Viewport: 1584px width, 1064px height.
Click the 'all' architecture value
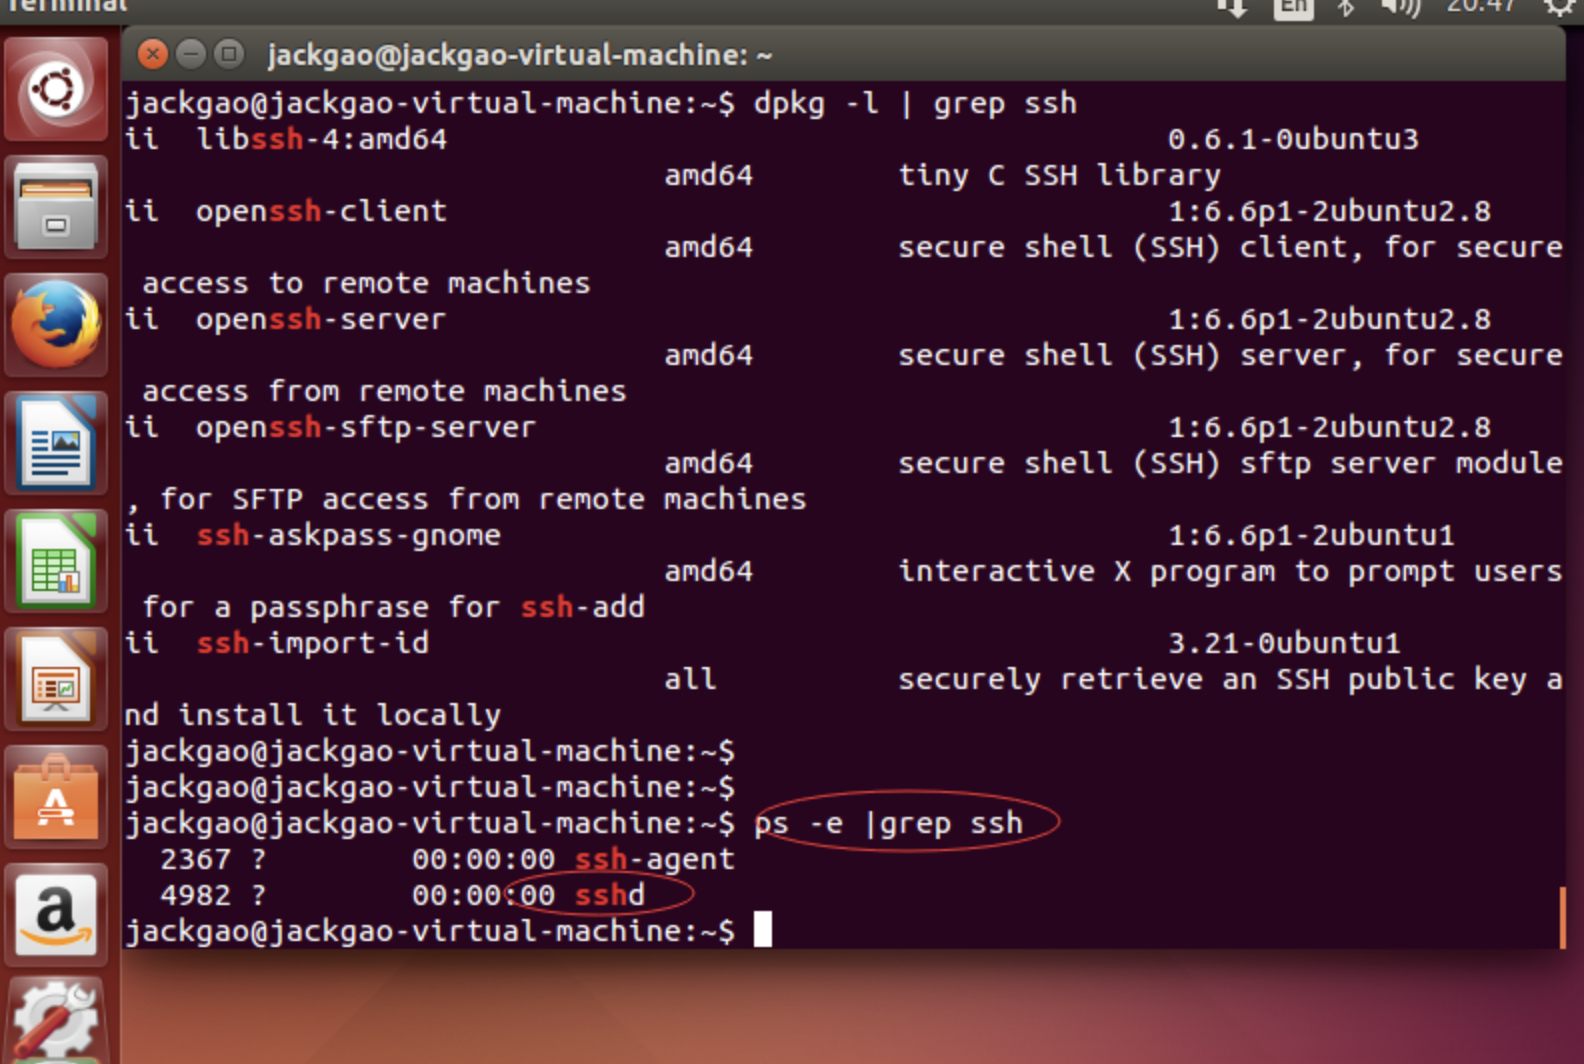691,679
